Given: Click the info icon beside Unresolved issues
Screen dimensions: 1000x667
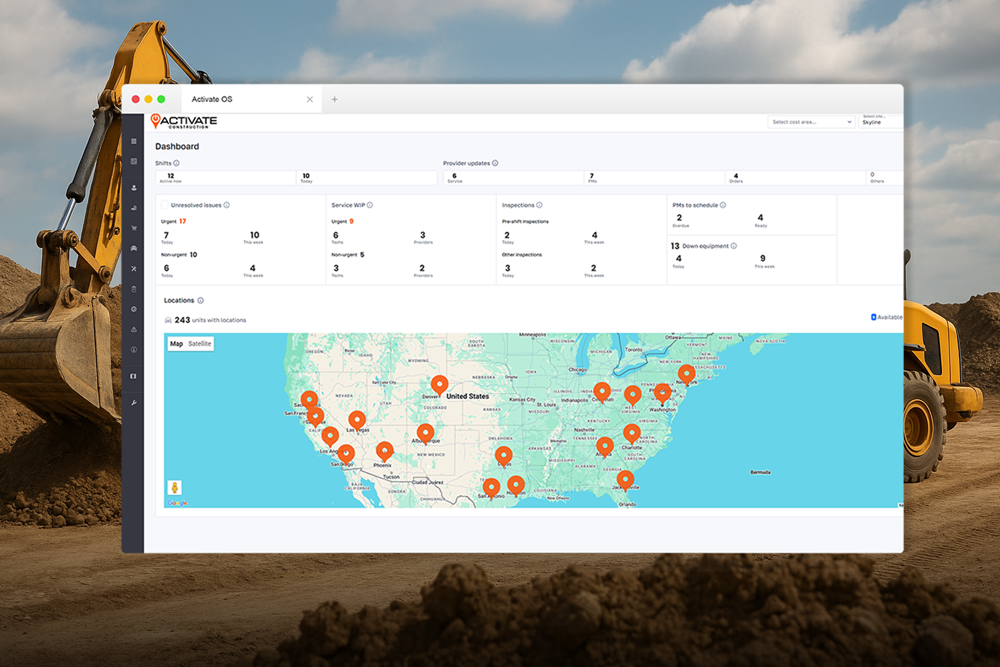Looking at the screenshot, I should click(x=226, y=205).
